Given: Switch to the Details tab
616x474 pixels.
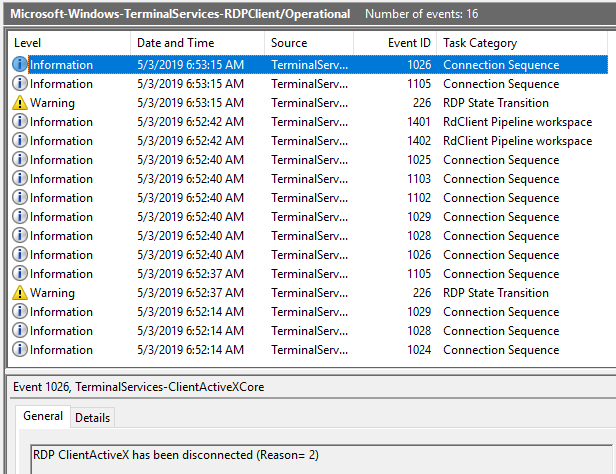Looking at the screenshot, I should pyautogui.click(x=92, y=417).
